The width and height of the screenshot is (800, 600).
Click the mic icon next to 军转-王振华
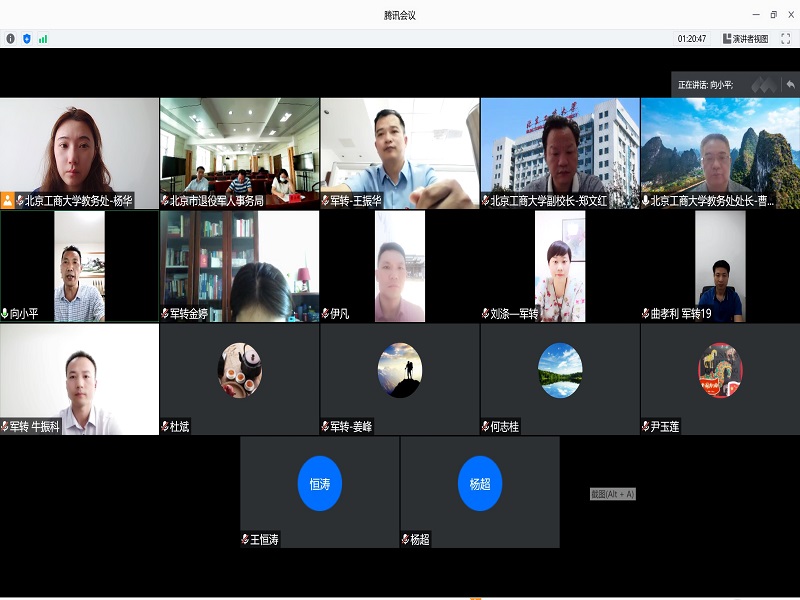point(325,199)
